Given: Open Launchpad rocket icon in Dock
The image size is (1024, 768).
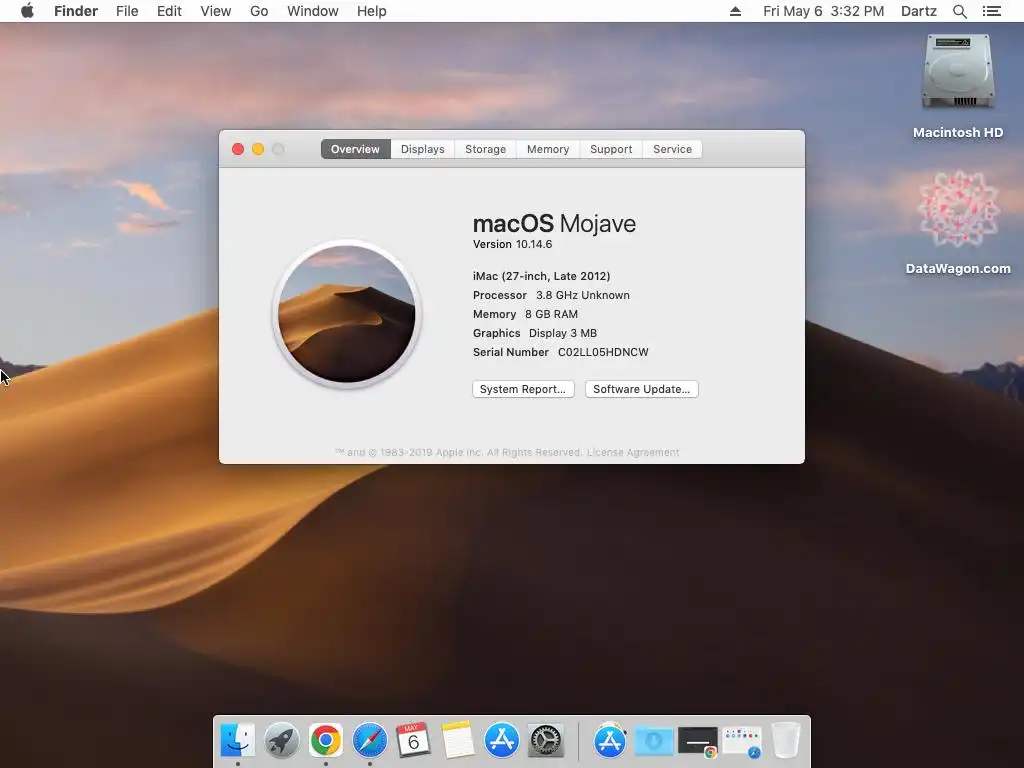Looking at the screenshot, I should [x=281, y=740].
